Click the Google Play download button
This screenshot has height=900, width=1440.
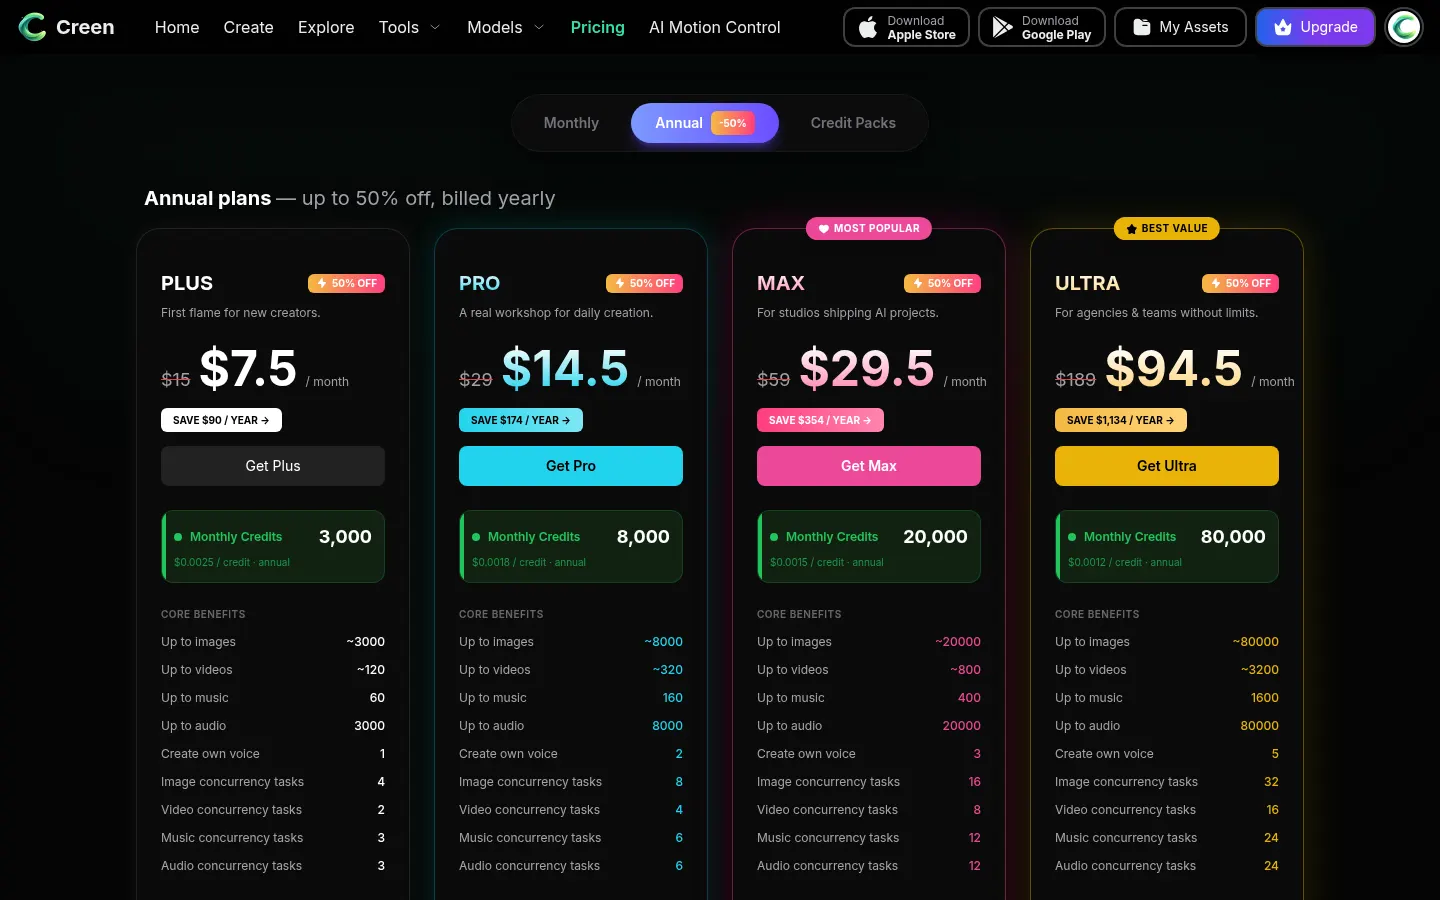1041,27
